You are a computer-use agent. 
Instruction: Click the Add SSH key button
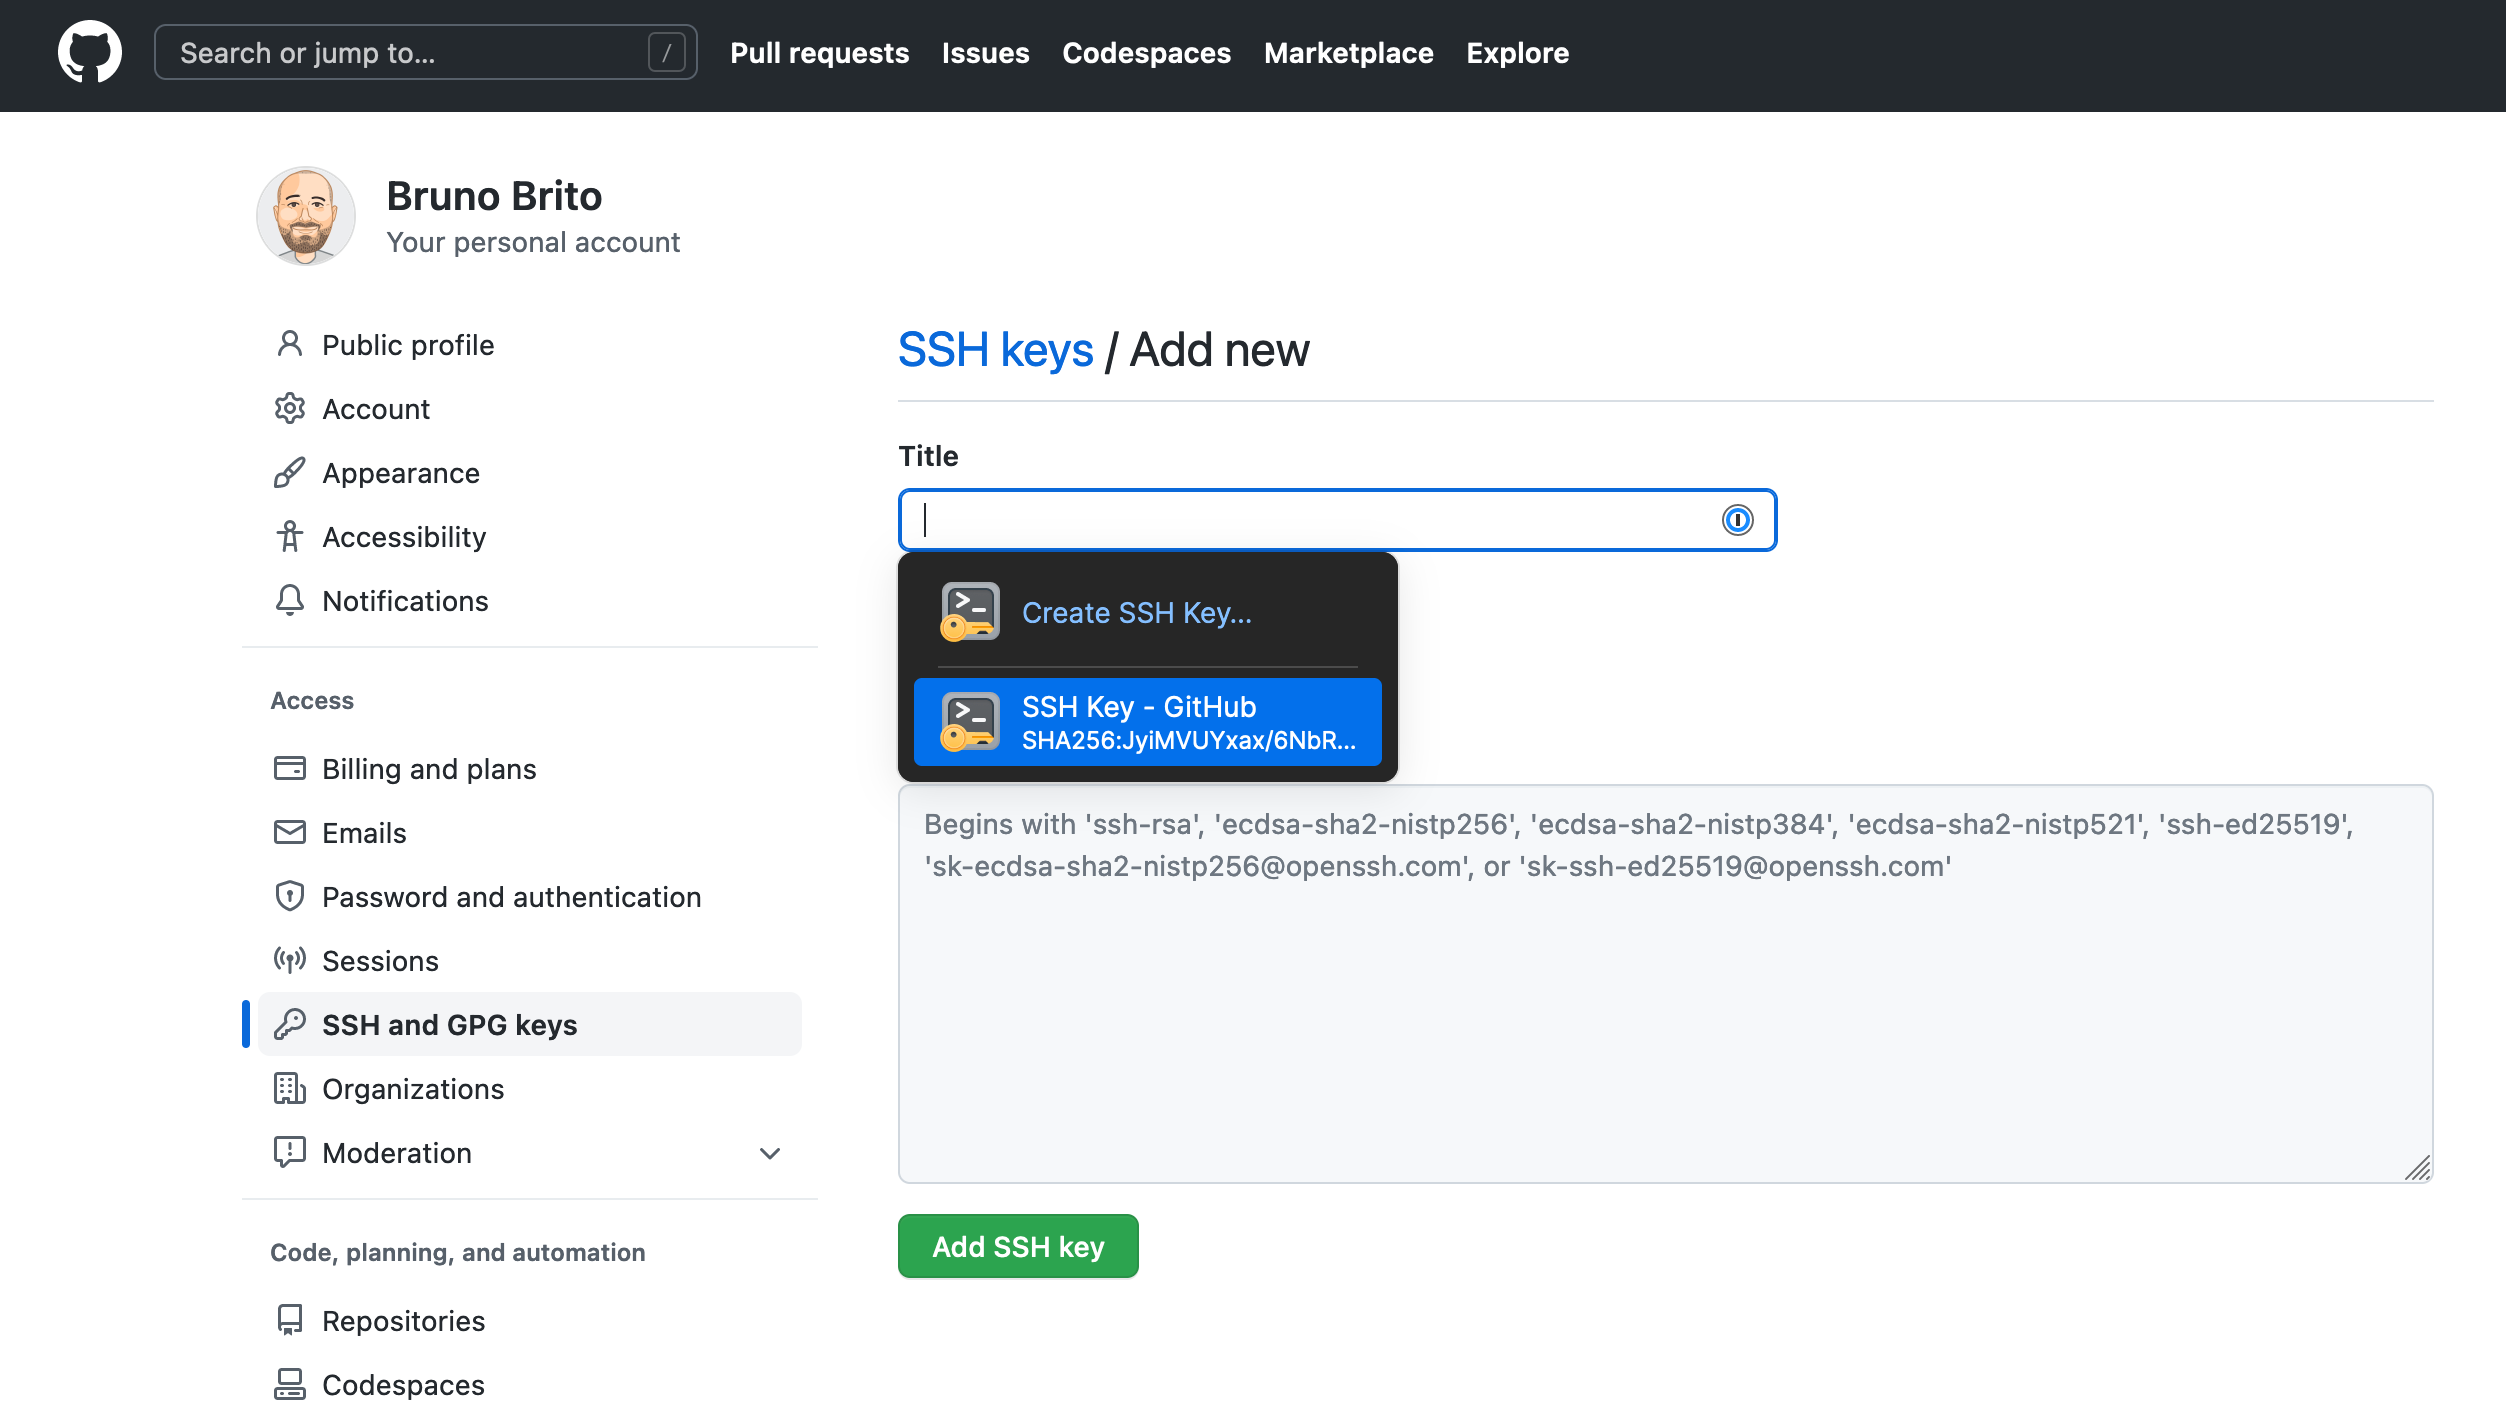1017,1245
